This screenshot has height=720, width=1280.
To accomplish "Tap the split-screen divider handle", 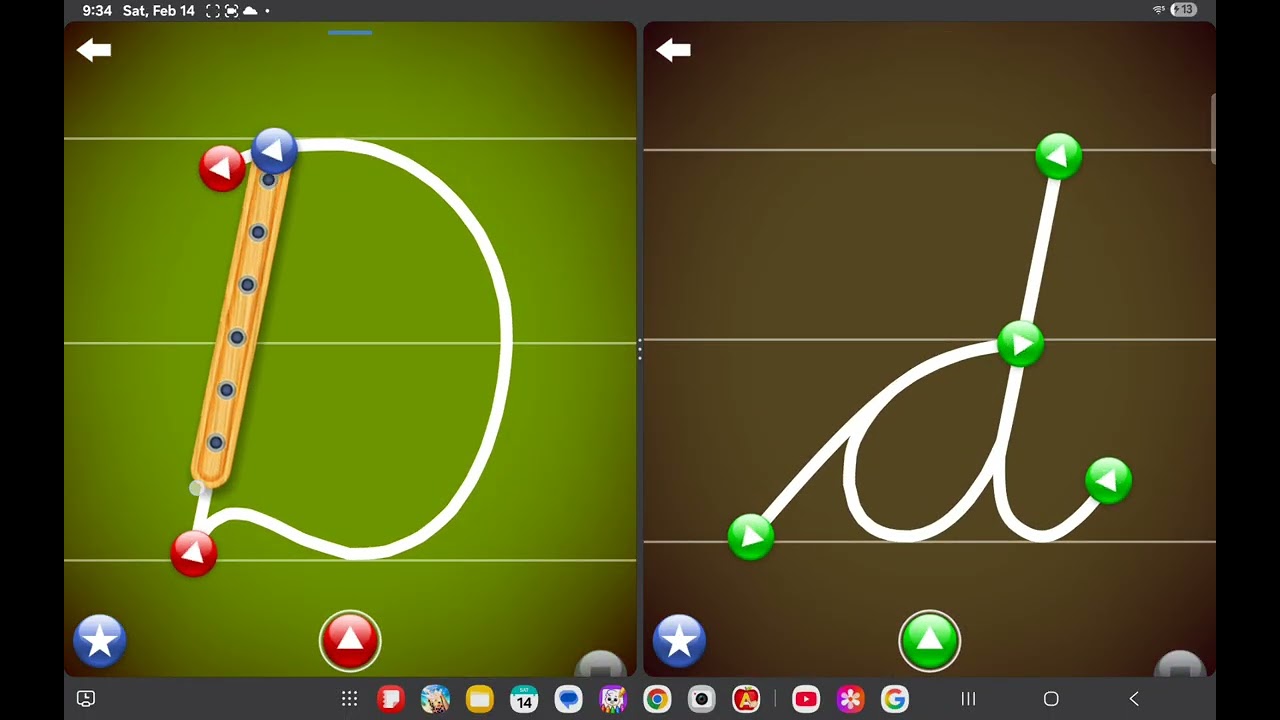I will [640, 349].
